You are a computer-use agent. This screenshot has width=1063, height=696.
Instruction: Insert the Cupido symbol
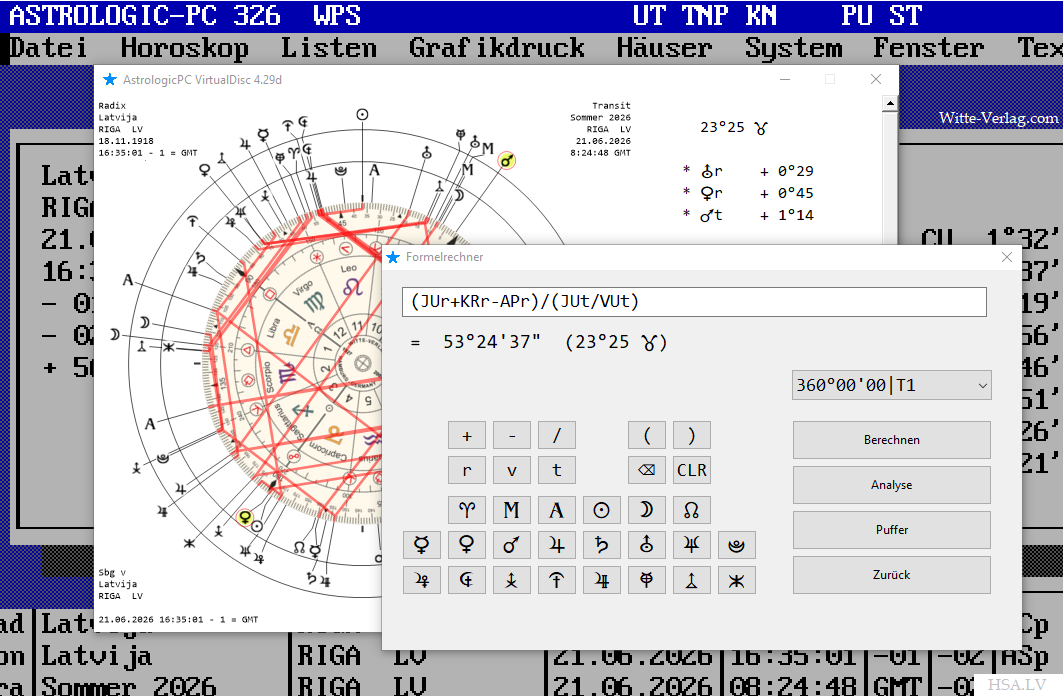[422, 580]
